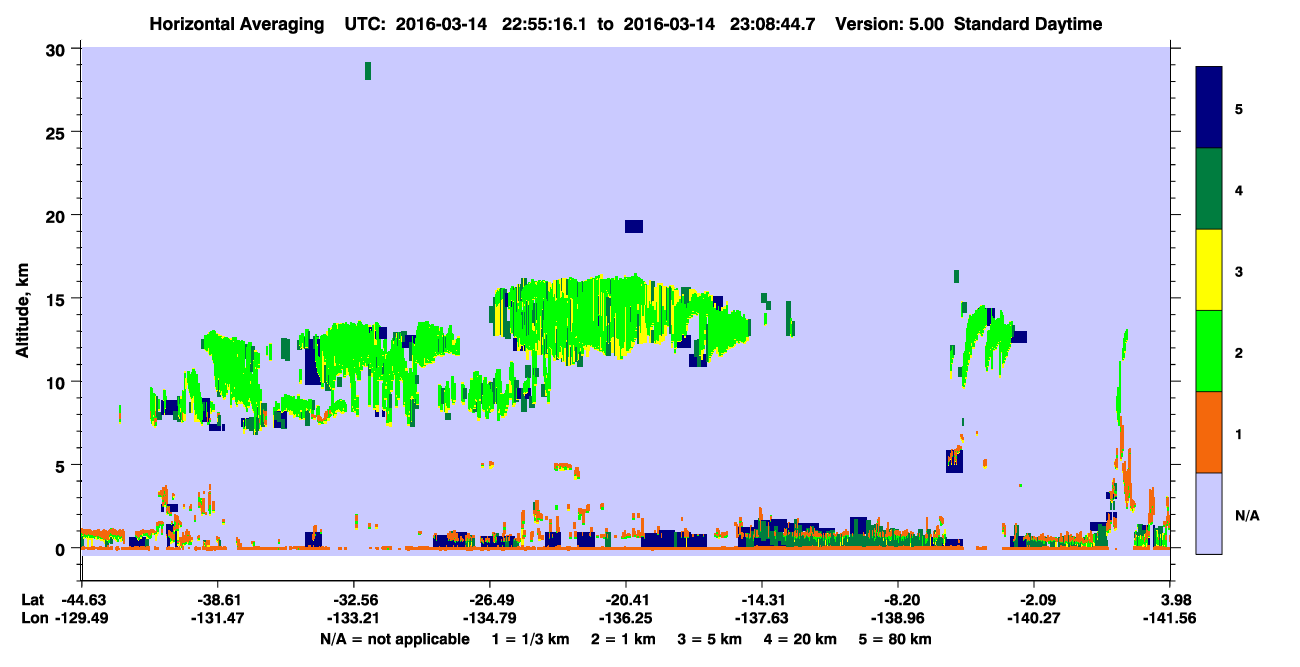Click latitude value -14.31

click(763, 600)
